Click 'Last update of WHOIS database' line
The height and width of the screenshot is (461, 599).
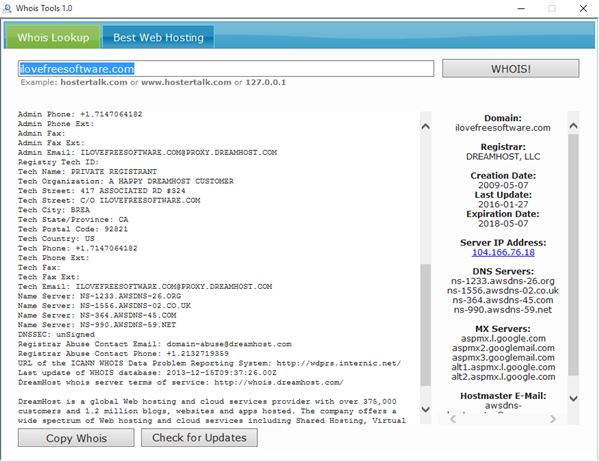tap(147, 373)
